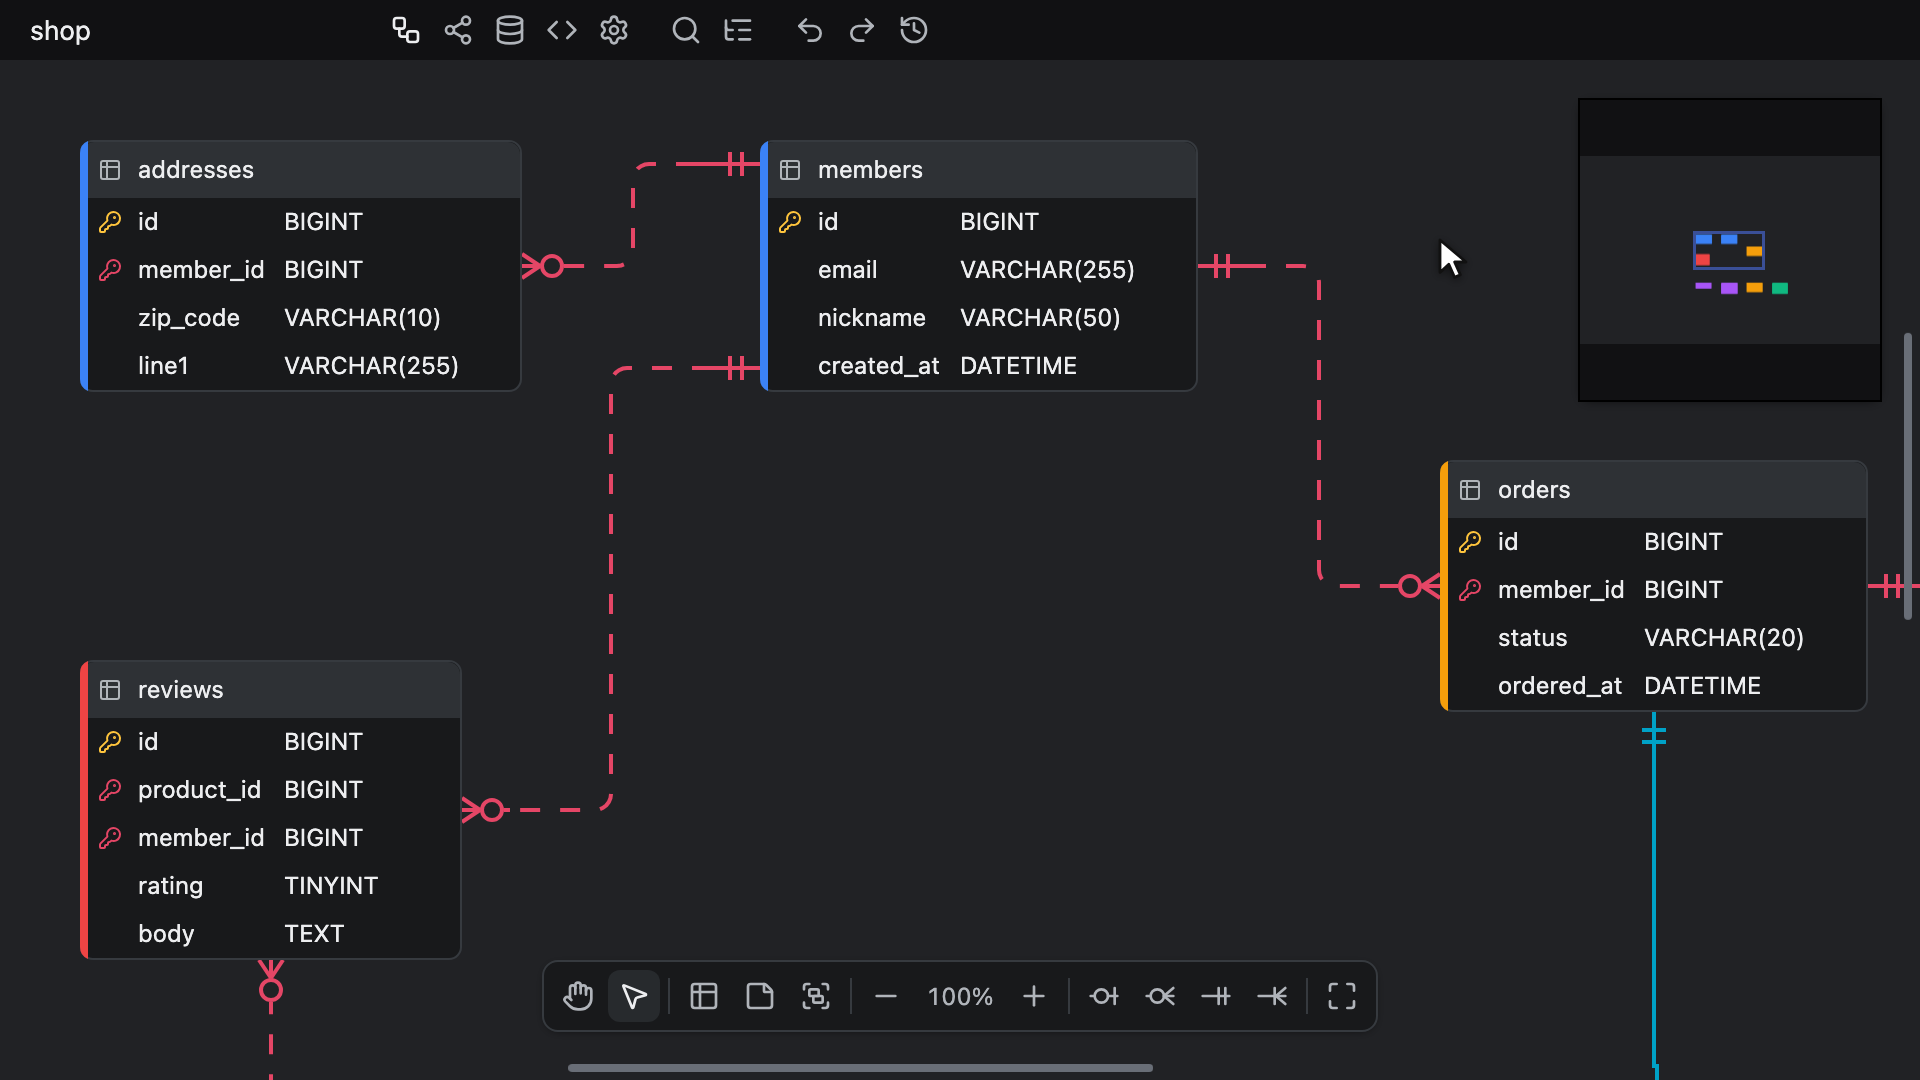1920x1080 pixels.
Task: Click the undo arrow
Action: [x=810, y=30]
